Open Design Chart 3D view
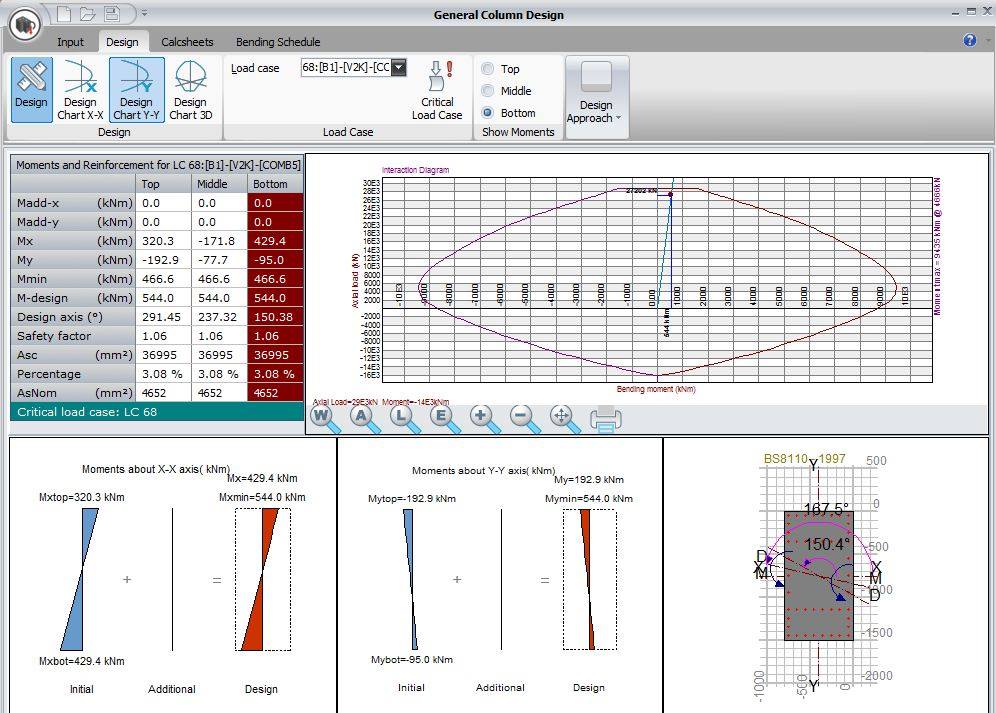The image size is (996, 713). click(x=191, y=90)
